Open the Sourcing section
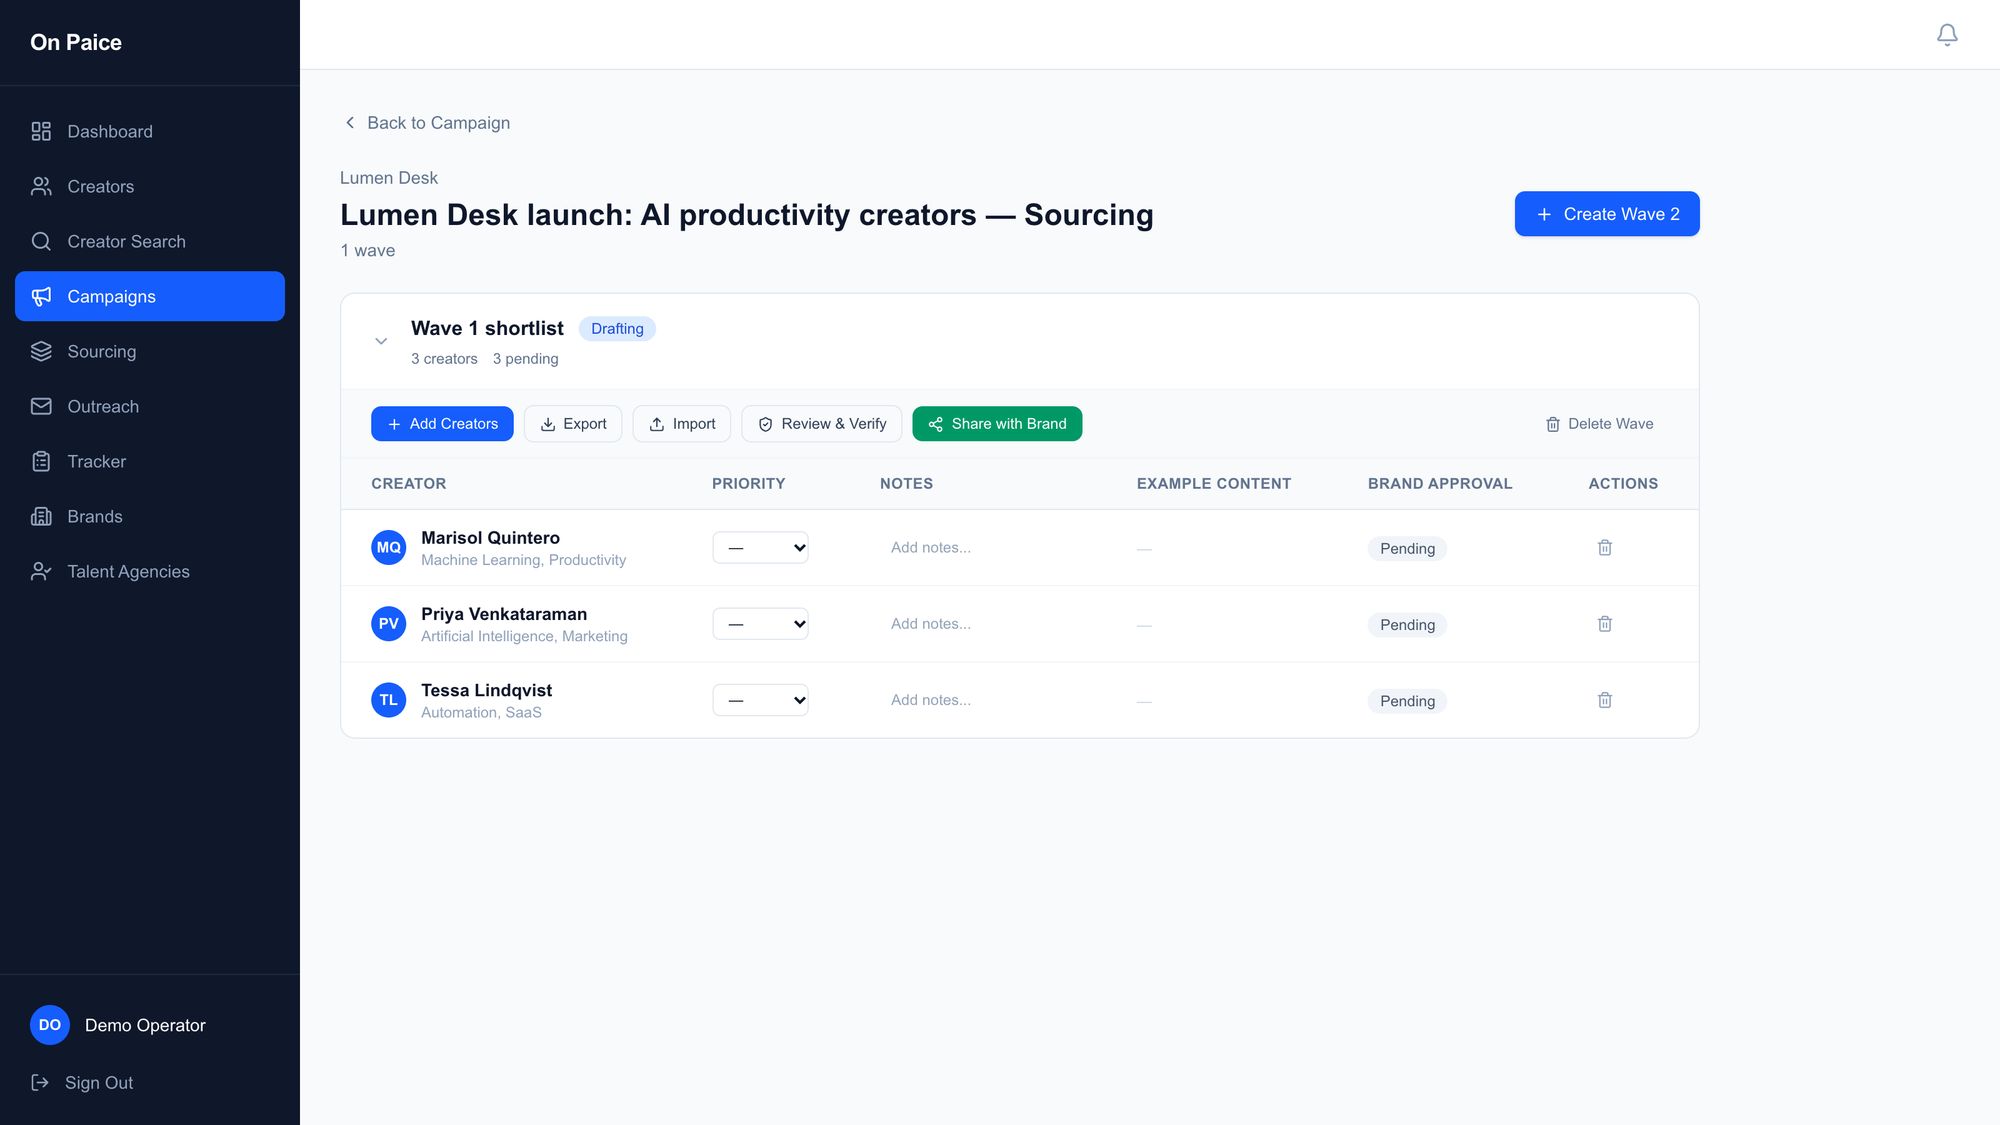This screenshot has width=2000, height=1125. pyautogui.click(x=150, y=351)
